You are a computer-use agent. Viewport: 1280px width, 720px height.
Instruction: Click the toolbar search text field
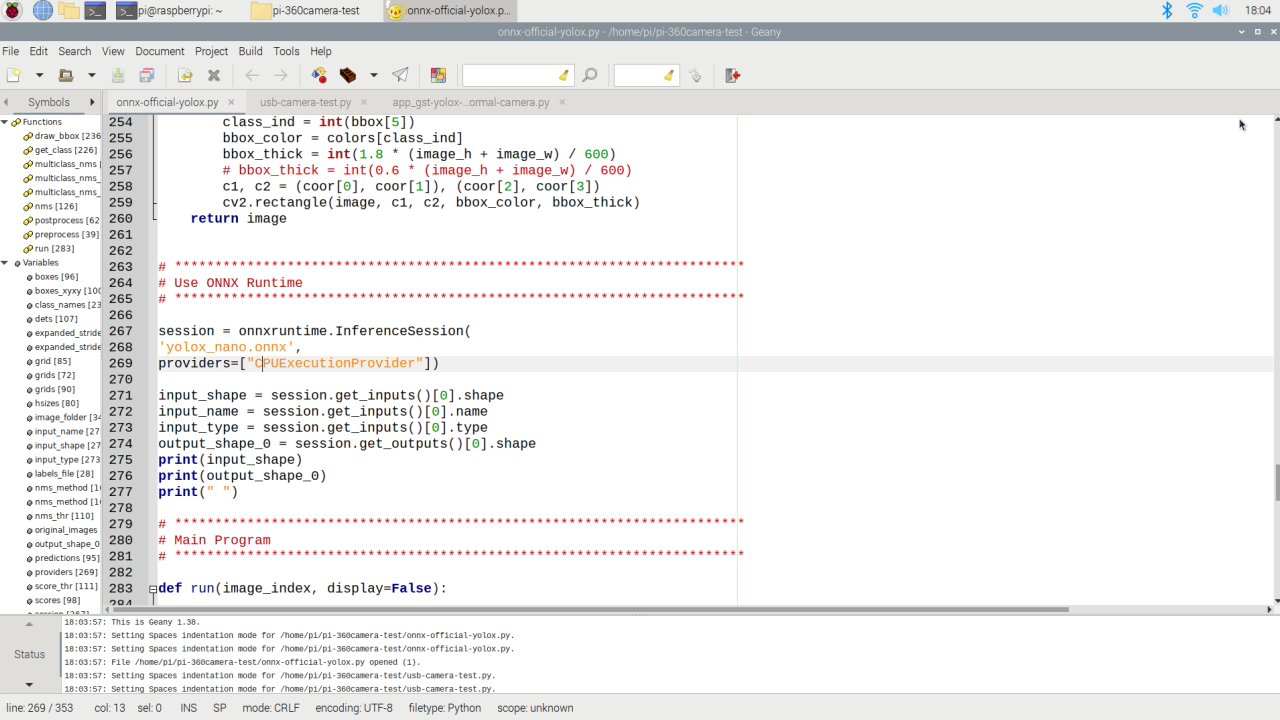click(x=508, y=75)
